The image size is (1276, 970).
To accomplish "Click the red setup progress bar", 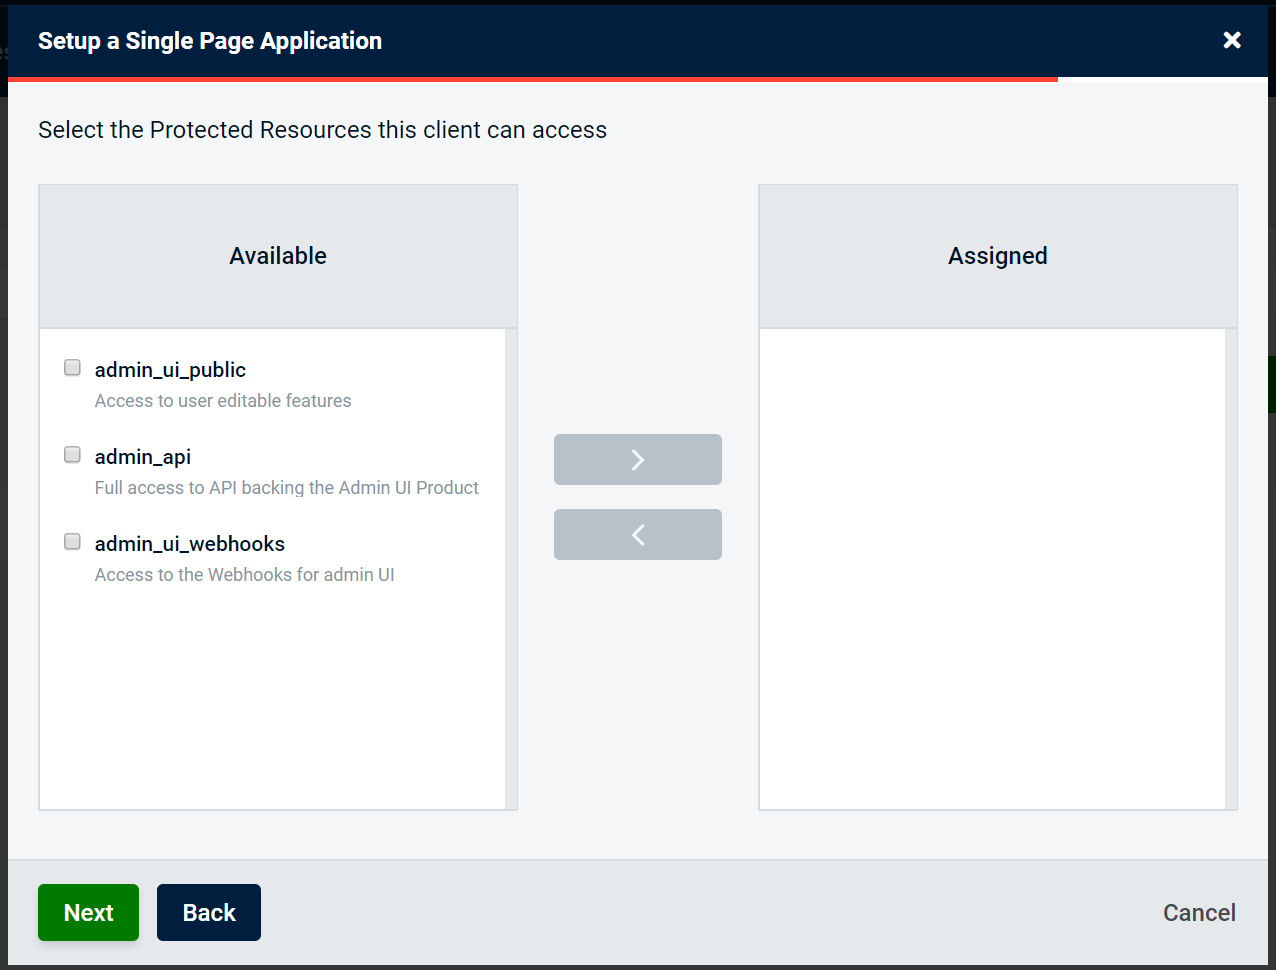I will (x=532, y=79).
